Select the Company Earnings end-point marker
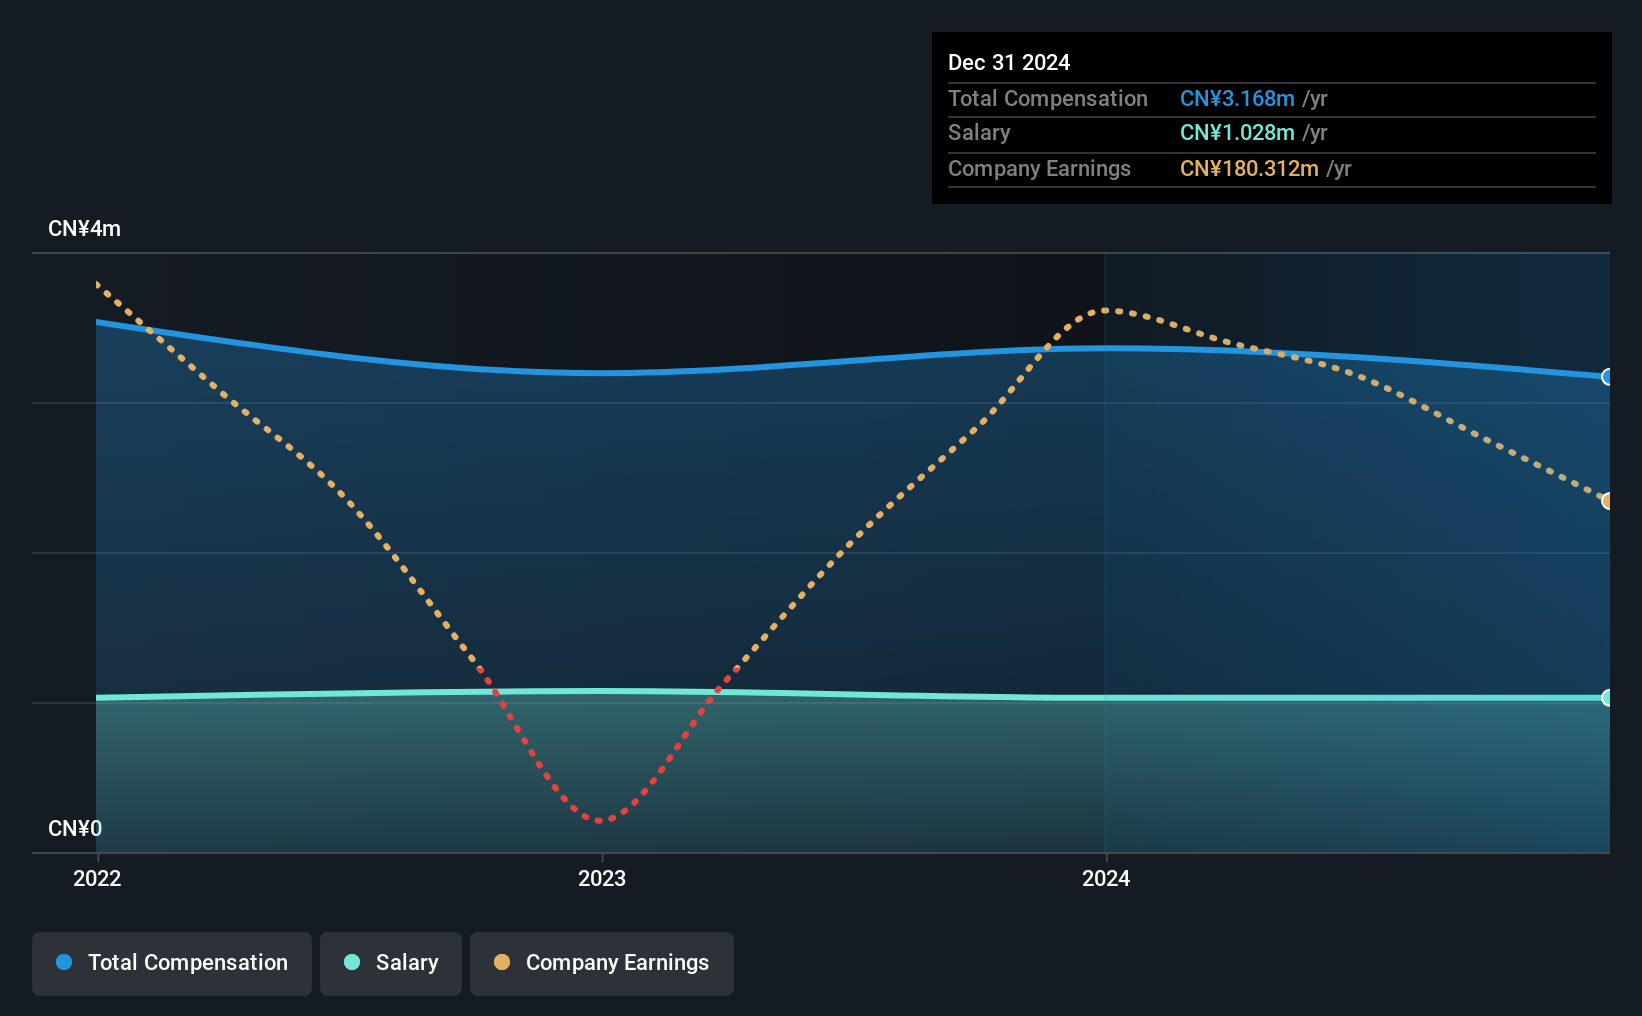1642x1016 pixels. [x=1607, y=501]
